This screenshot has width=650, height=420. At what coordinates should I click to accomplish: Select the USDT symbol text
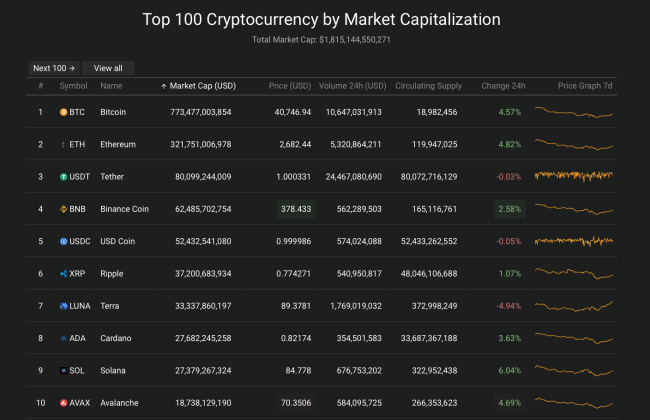point(80,177)
